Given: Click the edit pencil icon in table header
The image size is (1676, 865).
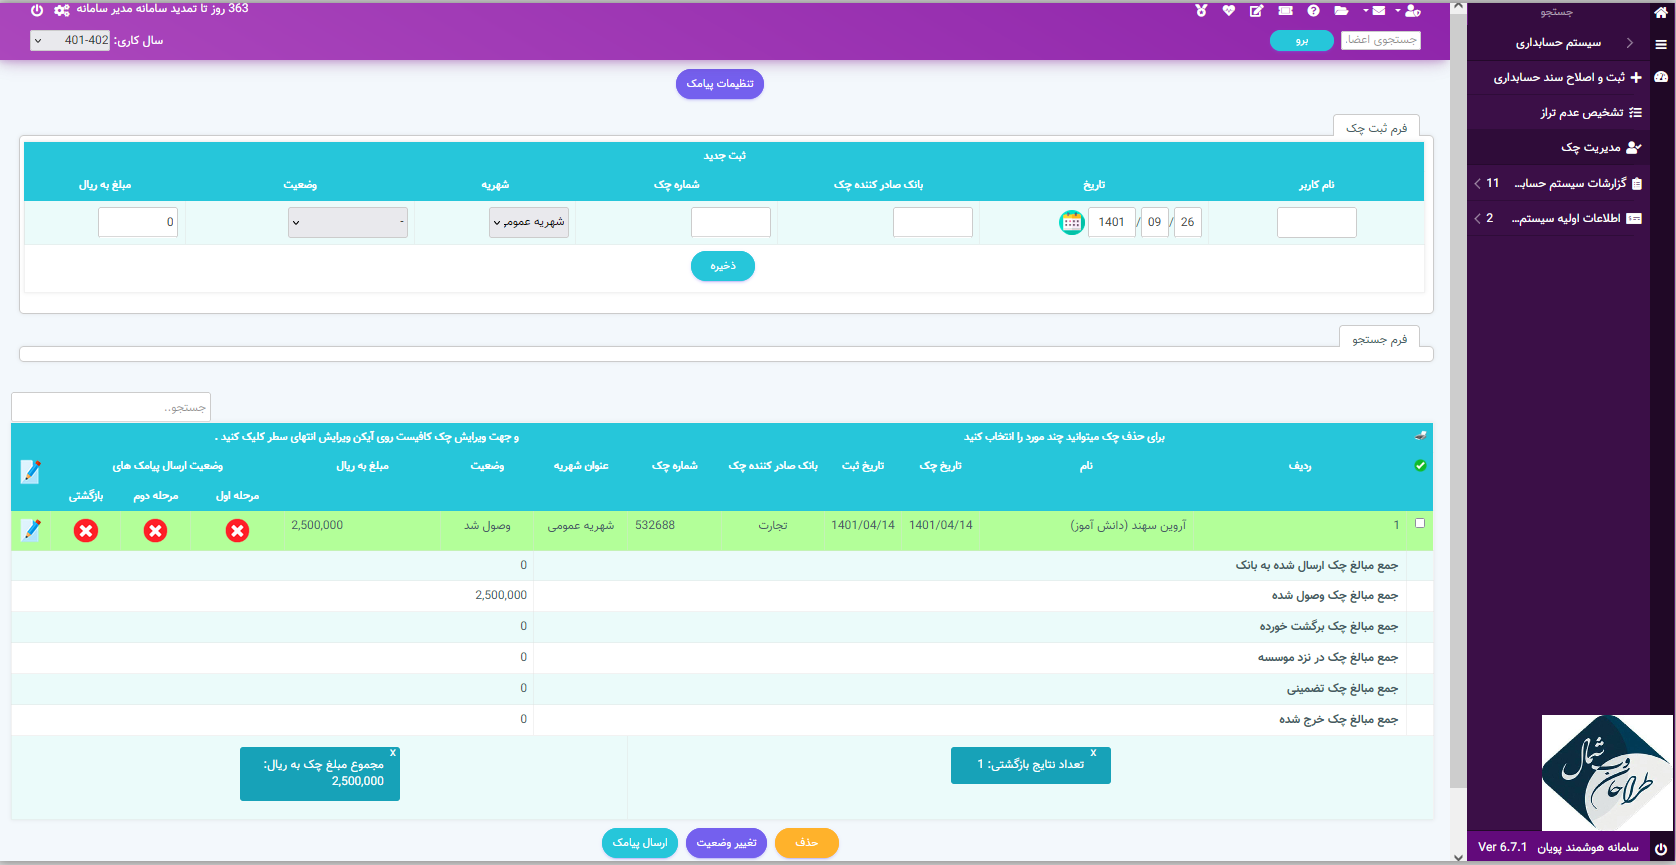Looking at the screenshot, I should point(30,472).
